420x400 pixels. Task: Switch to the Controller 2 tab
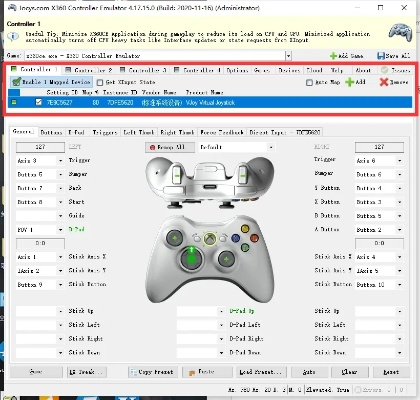click(x=89, y=70)
